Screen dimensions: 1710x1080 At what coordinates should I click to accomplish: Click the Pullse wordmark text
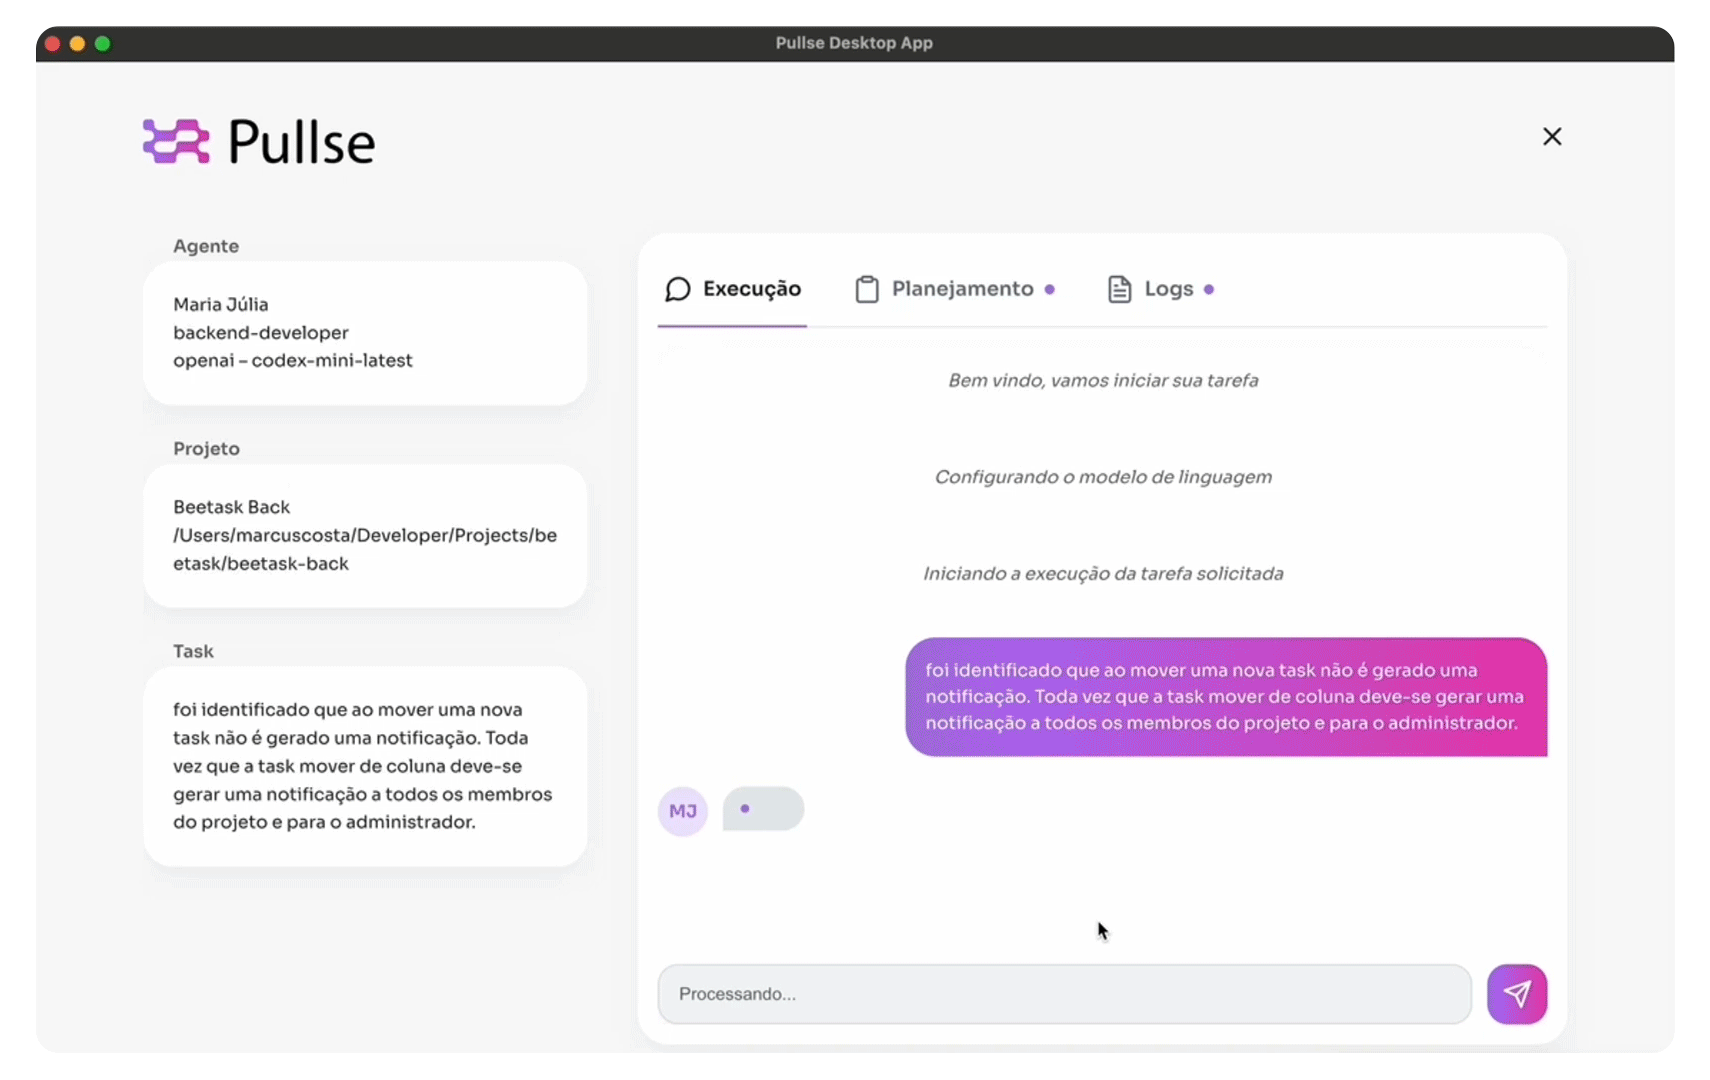coord(301,142)
